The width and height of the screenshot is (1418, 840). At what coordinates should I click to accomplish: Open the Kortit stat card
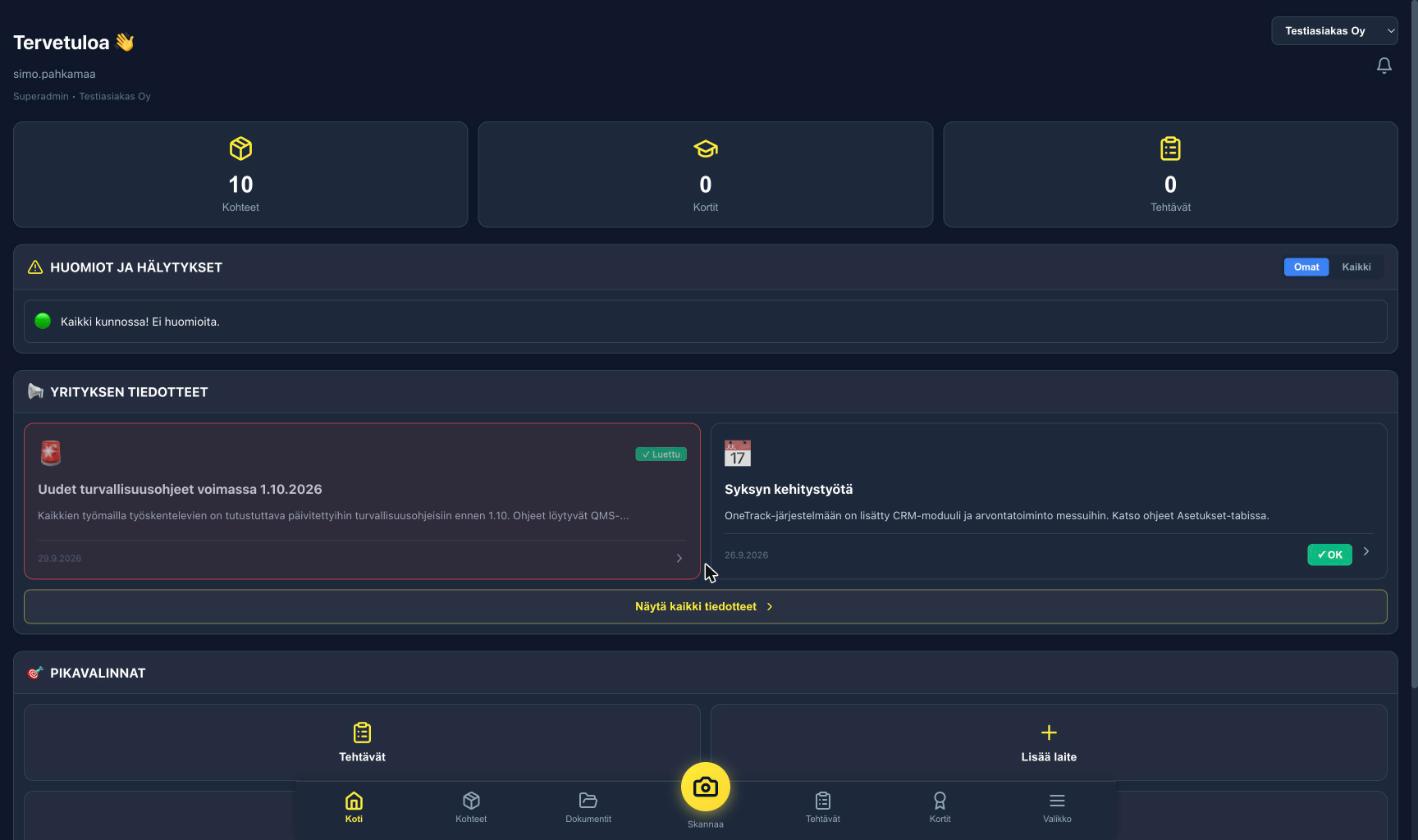point(705,174)
